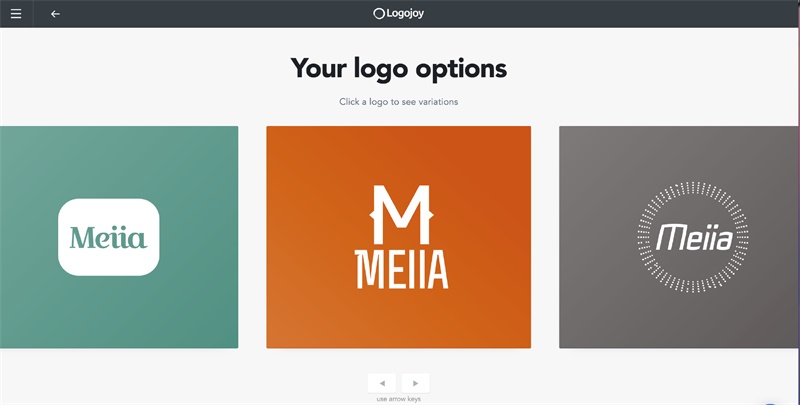This screenshot has height=405, width=800.
Task: Click the green serif Meiia wordmark
Action: pos(109,237)
